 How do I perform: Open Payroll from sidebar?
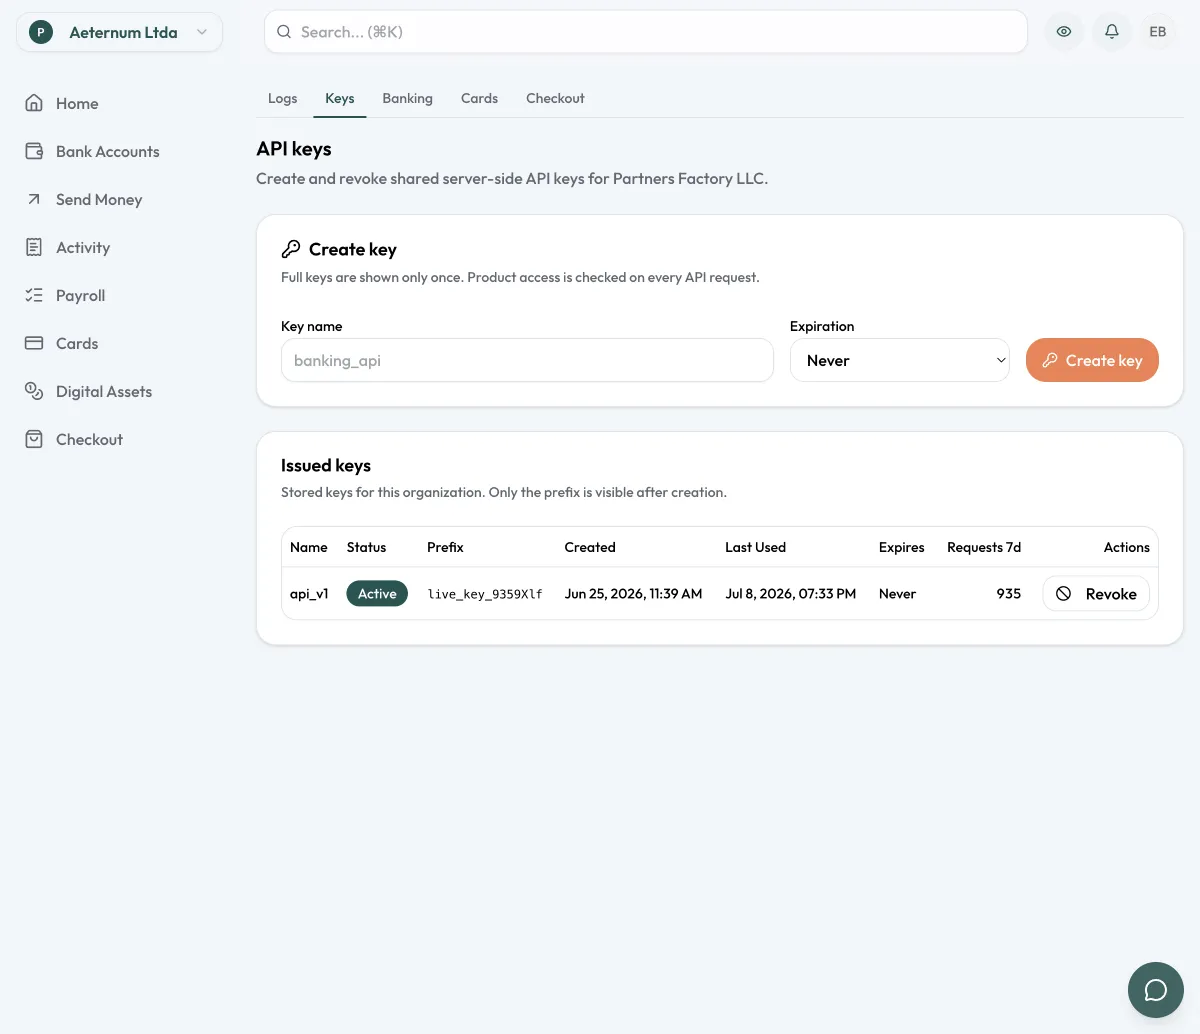tap(80, 295)
